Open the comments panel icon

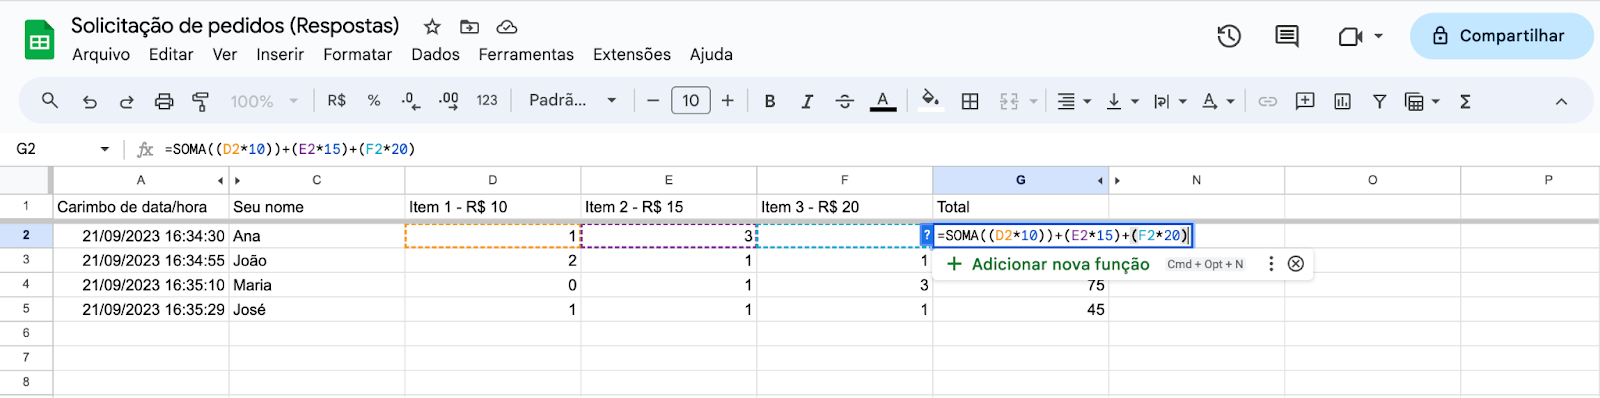click(x=1287, y=37)
